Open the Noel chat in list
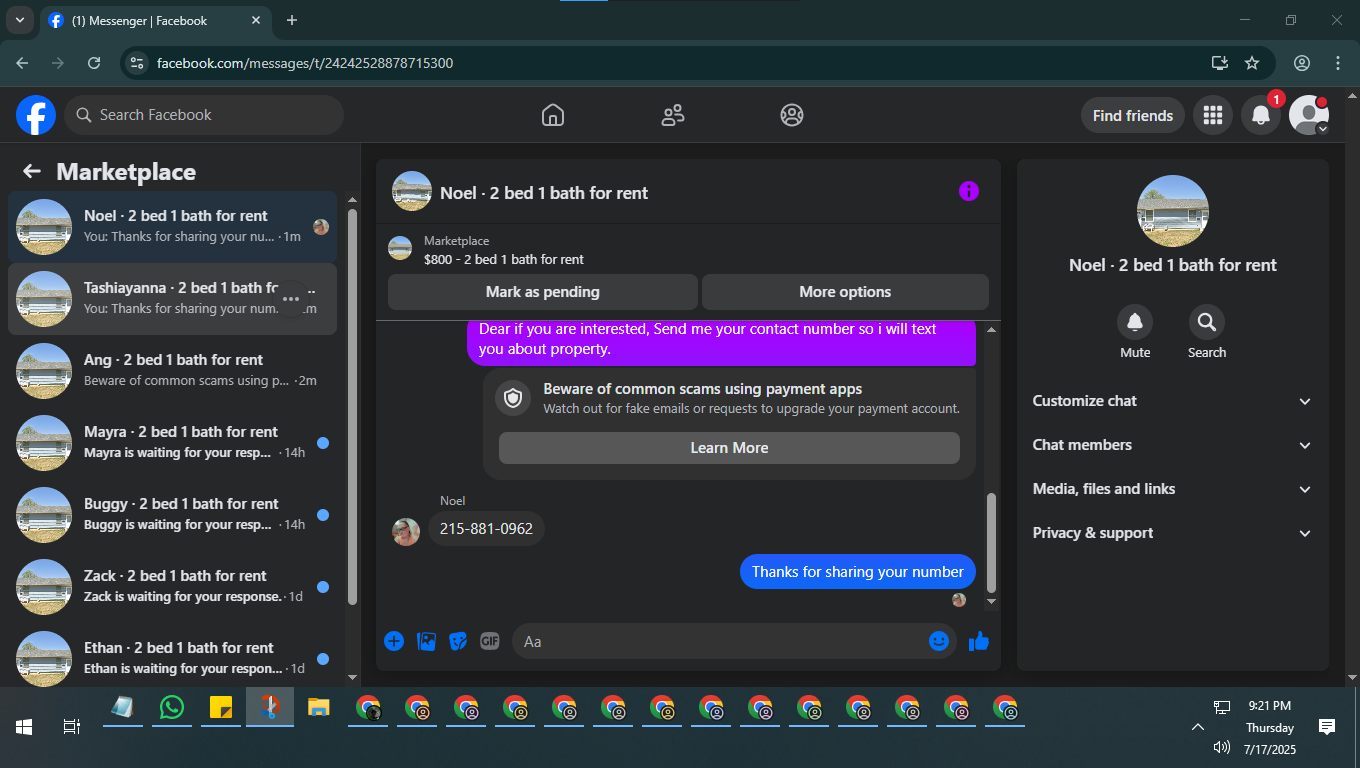The width and height of the screenshot is (1360, 768). (x=172, y=226)
